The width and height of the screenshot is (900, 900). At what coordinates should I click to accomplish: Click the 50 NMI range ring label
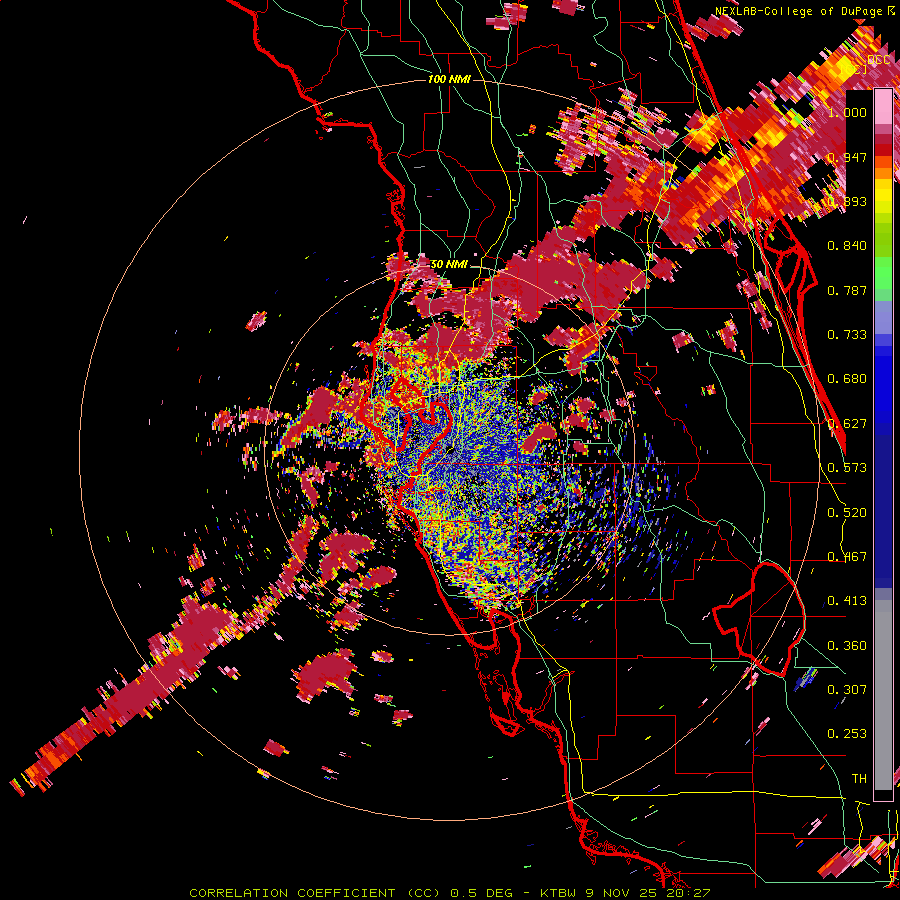tap(449, 264)
